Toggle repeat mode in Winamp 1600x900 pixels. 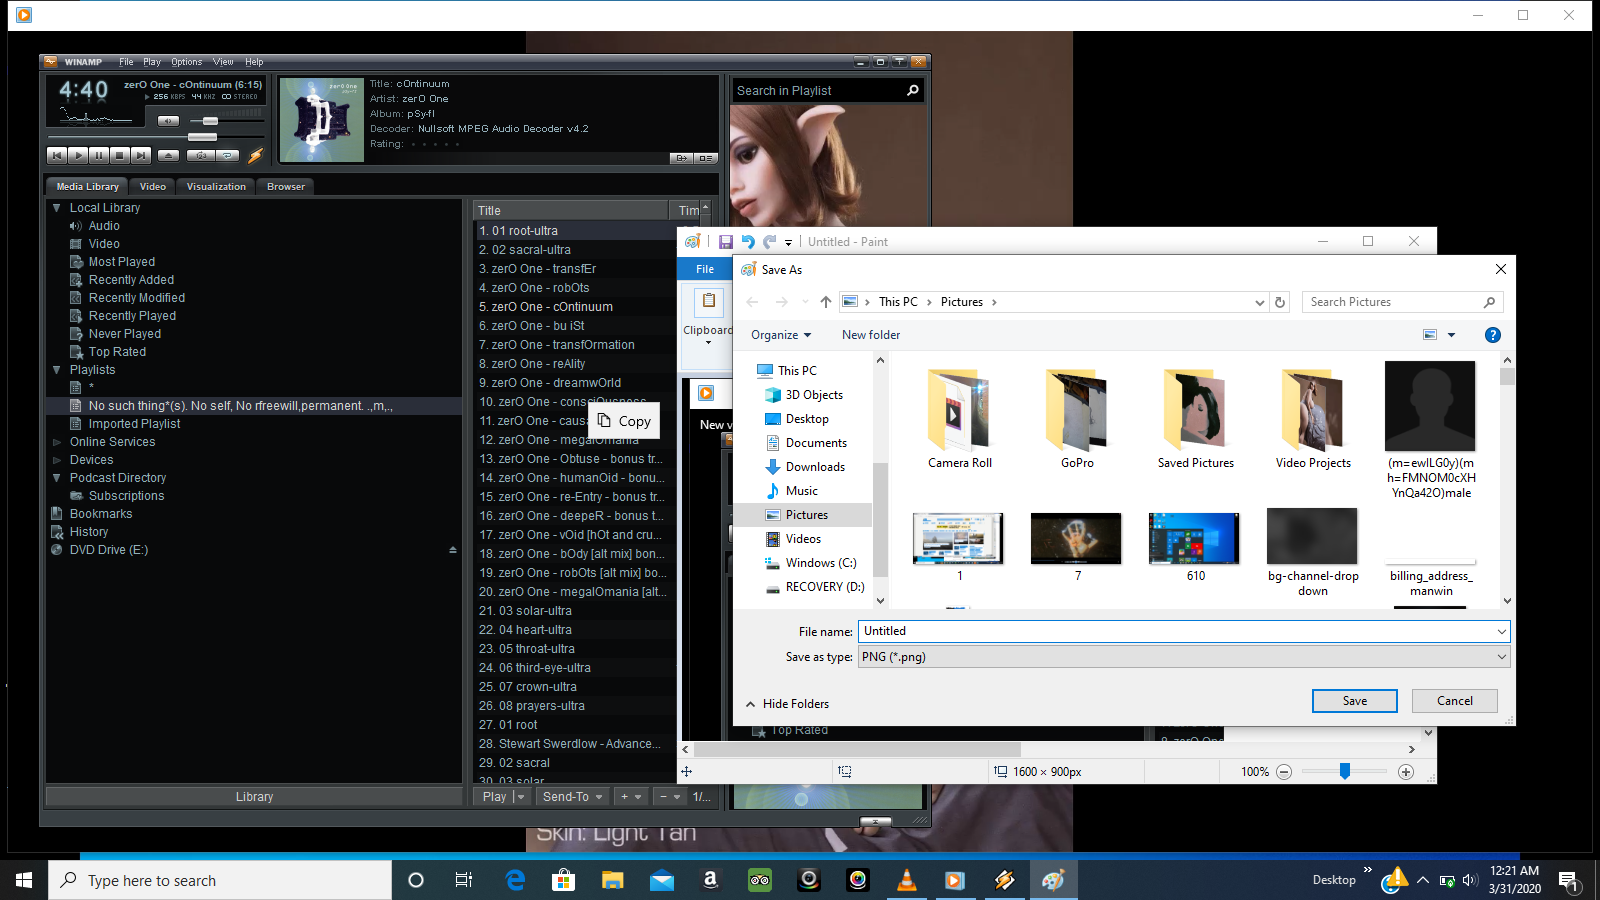pos(229,155)
